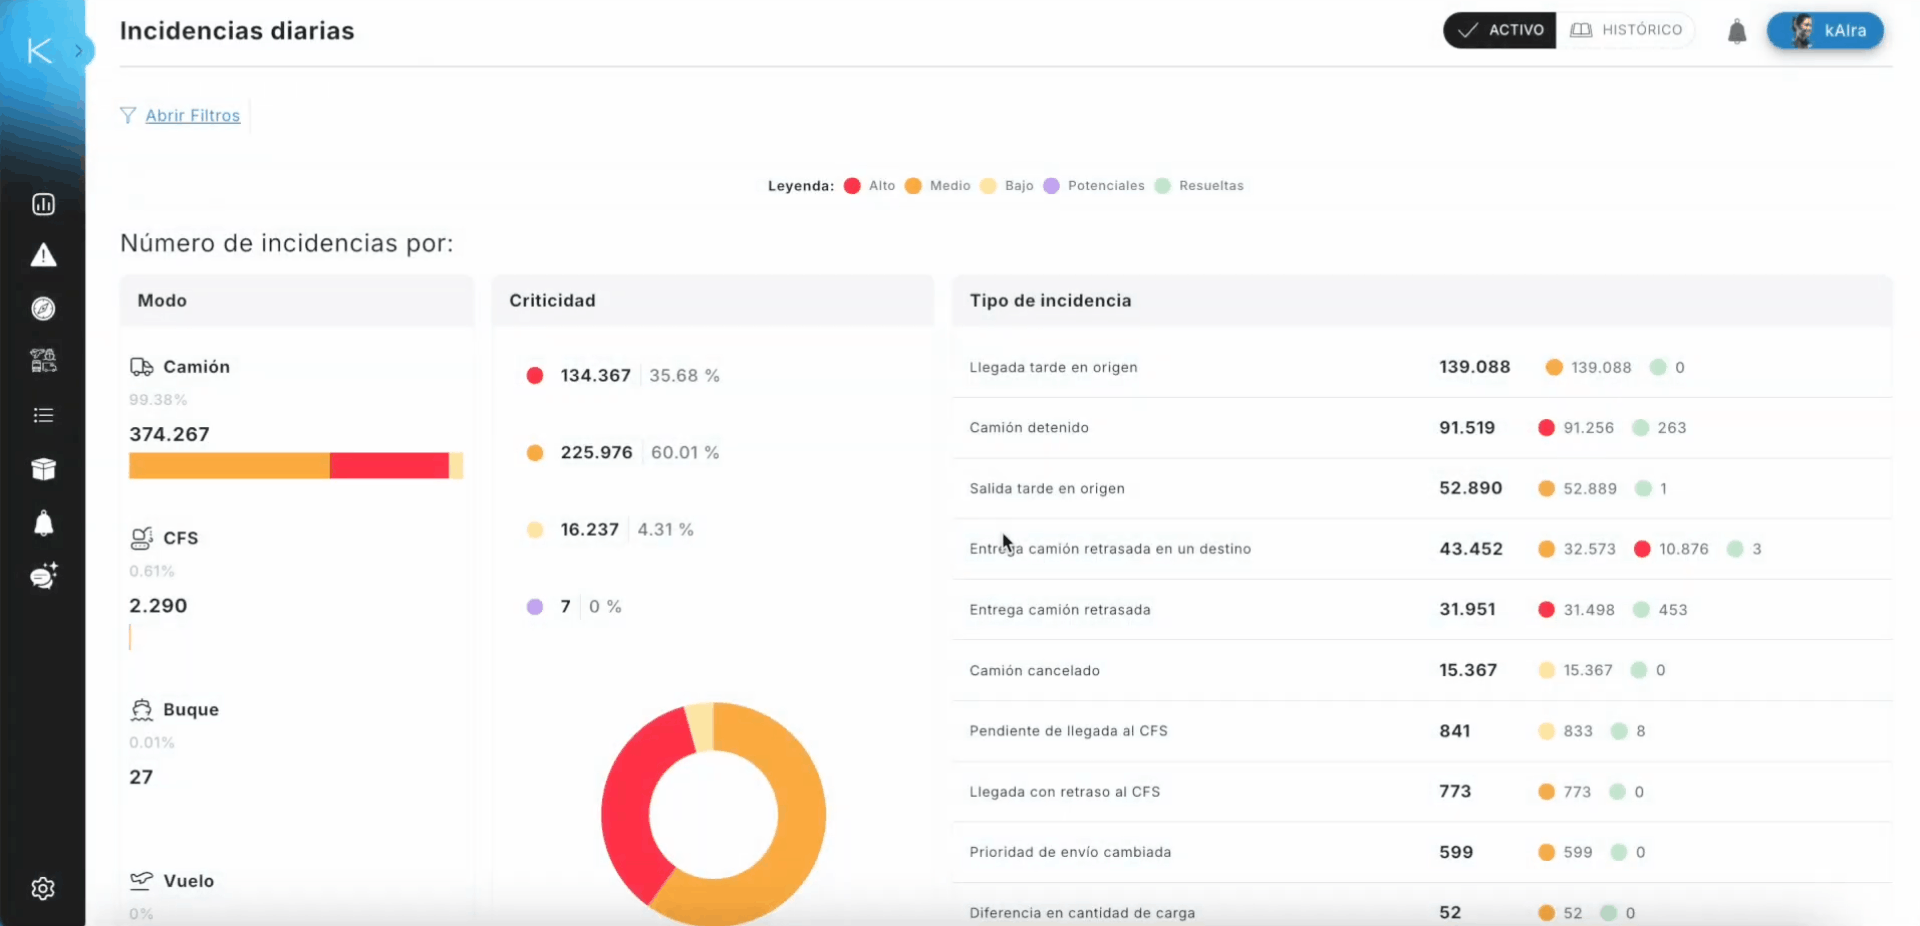This screenshot has height=926, width=1920.
Task: Click the purple dot beside 7
Action: click(535, 607)
